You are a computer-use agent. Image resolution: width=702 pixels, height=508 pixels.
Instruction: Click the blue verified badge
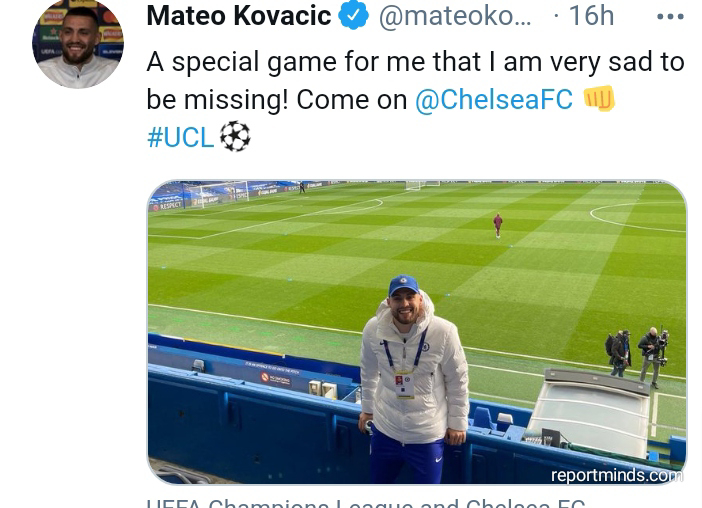353,16
